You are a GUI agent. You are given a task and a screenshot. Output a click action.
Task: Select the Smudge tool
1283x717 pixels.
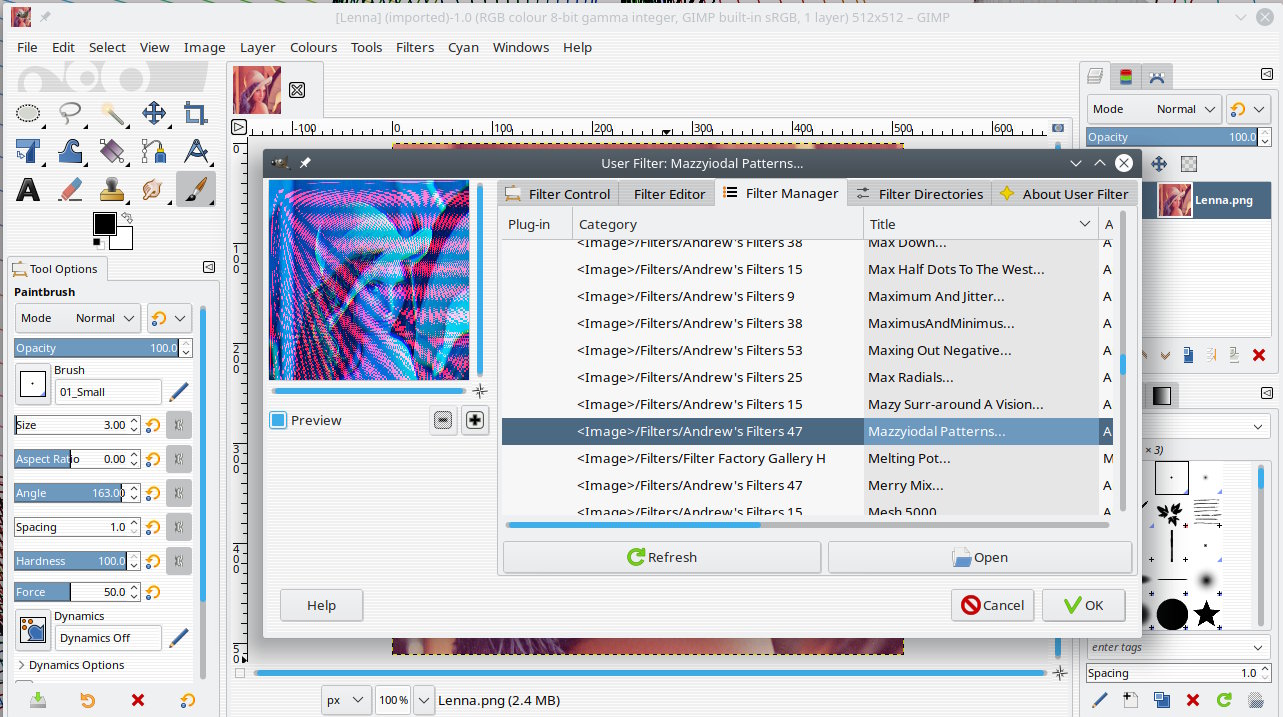(x=154, y=189)
